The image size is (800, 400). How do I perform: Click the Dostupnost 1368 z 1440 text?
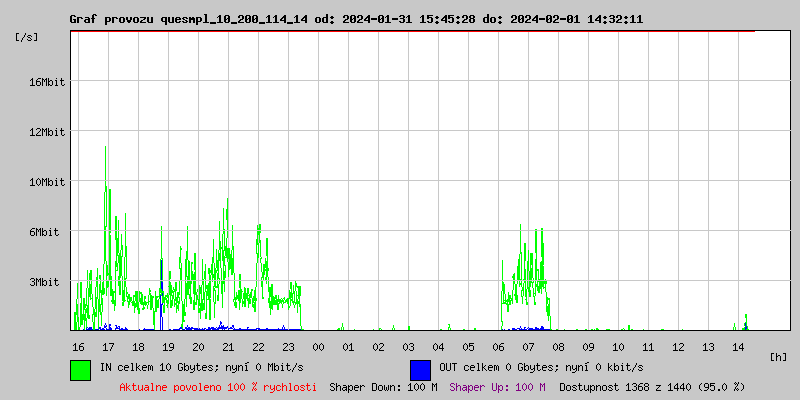652,387
